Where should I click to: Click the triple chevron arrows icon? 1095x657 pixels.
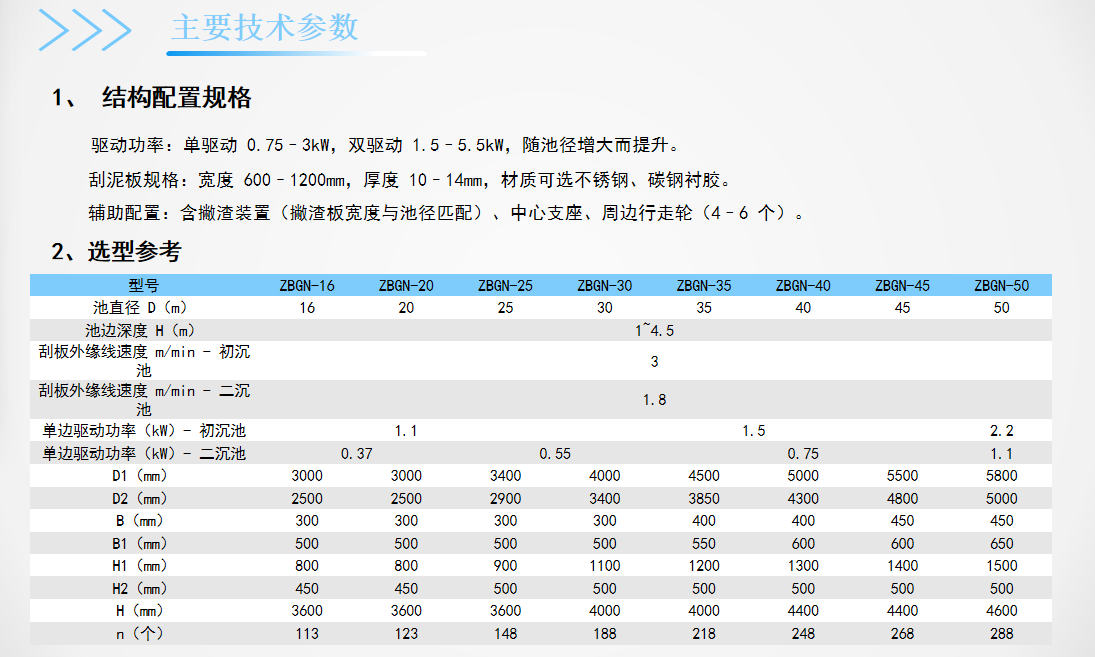(85, 29)
